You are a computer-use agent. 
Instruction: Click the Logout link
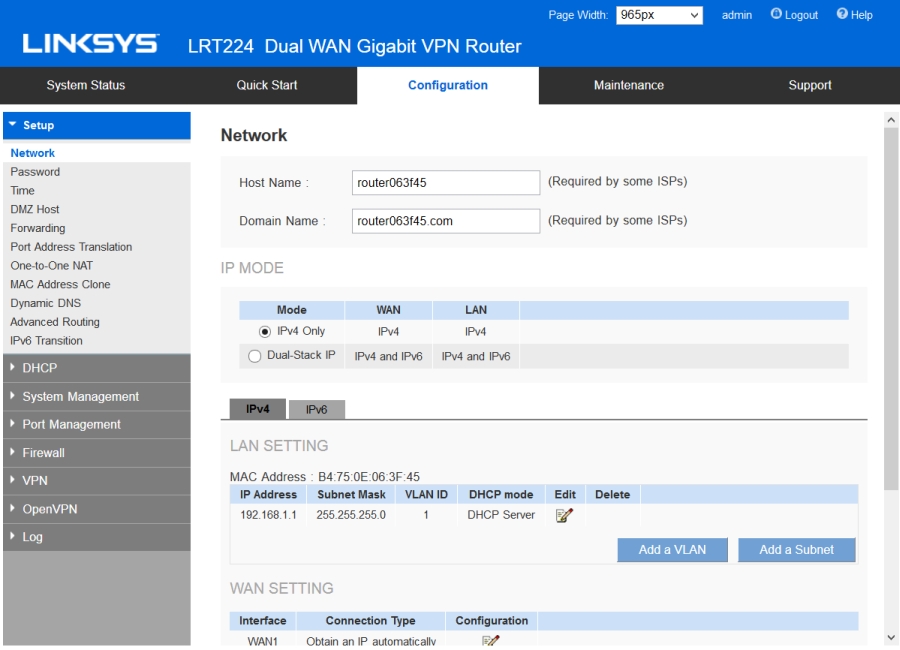pyautogui.click(x=801, y=15)
